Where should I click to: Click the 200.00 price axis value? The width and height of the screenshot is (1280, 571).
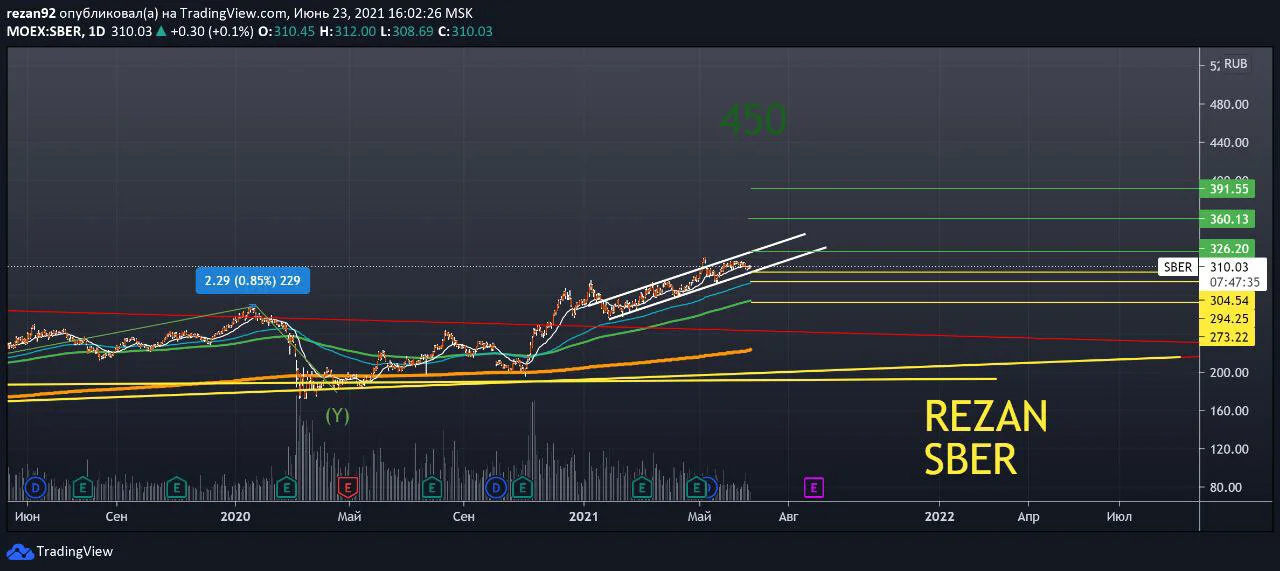coord(1228,372)
